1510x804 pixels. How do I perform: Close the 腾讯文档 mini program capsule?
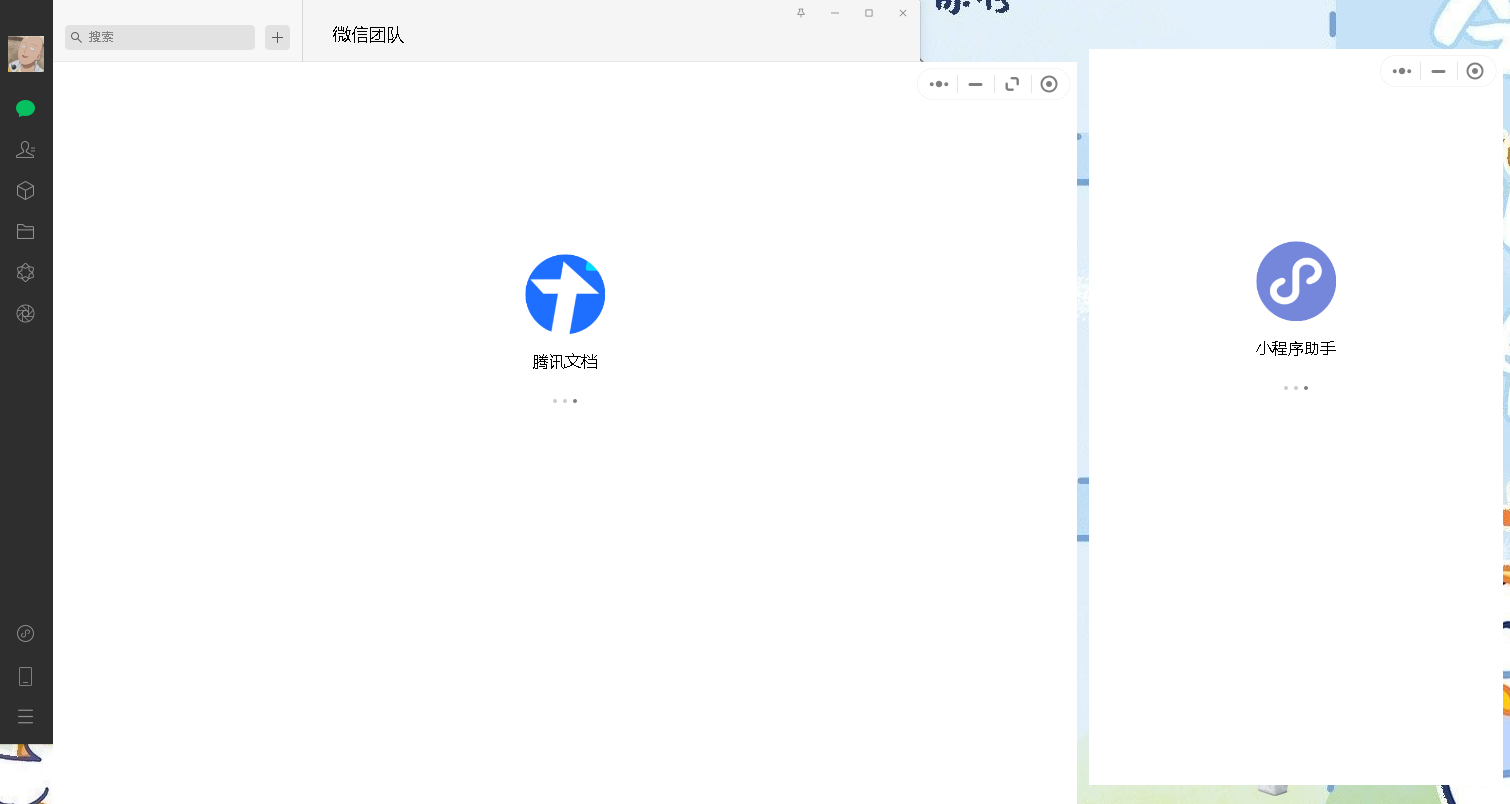(x=1049, y=85)
